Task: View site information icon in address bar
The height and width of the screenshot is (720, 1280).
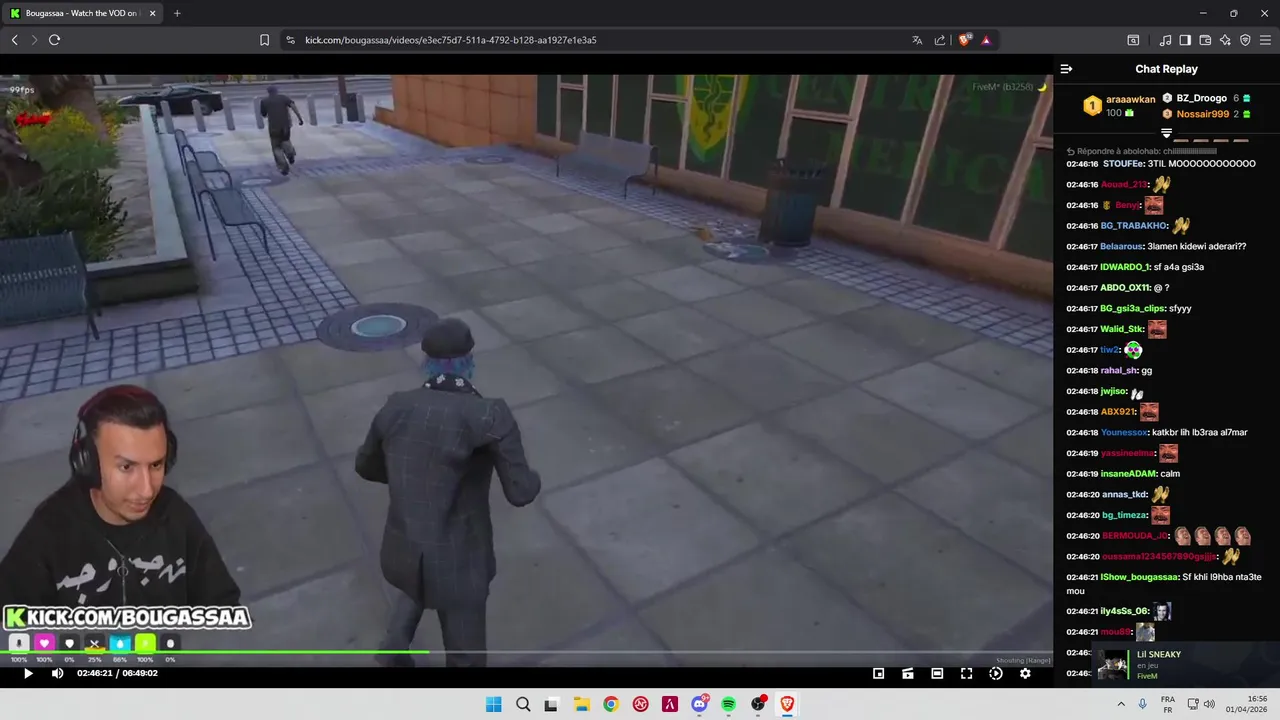Action: point(290,40)
